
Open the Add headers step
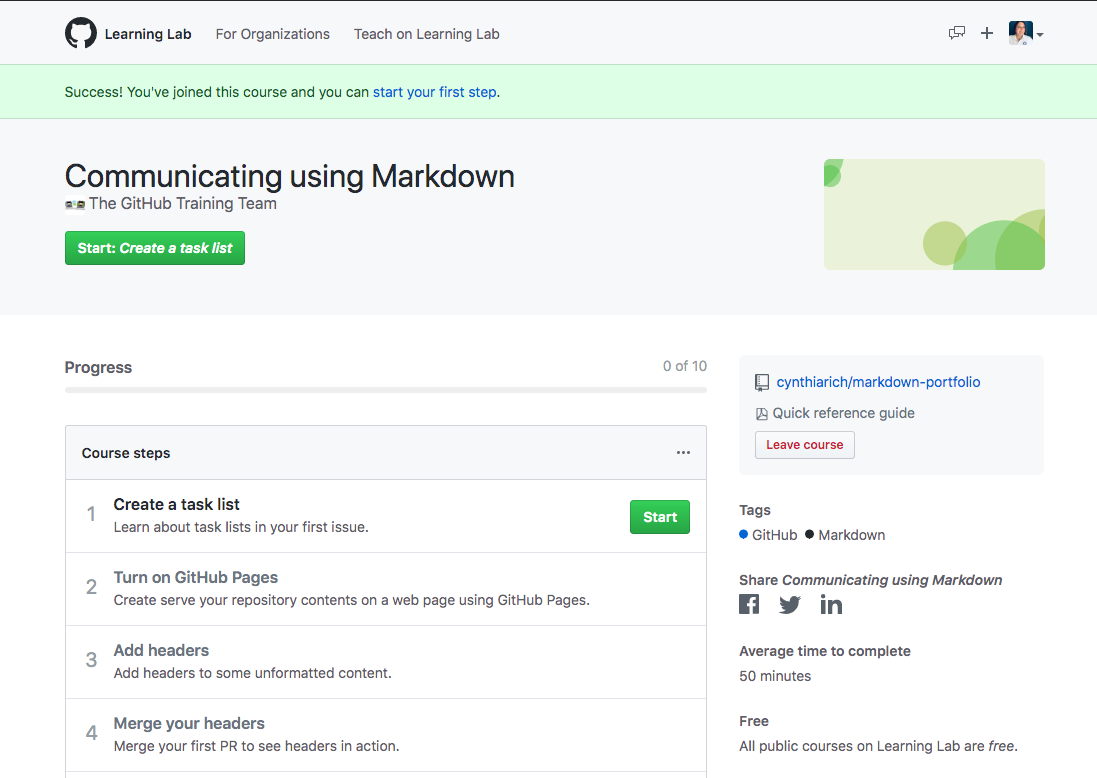(x=162, y=650)
